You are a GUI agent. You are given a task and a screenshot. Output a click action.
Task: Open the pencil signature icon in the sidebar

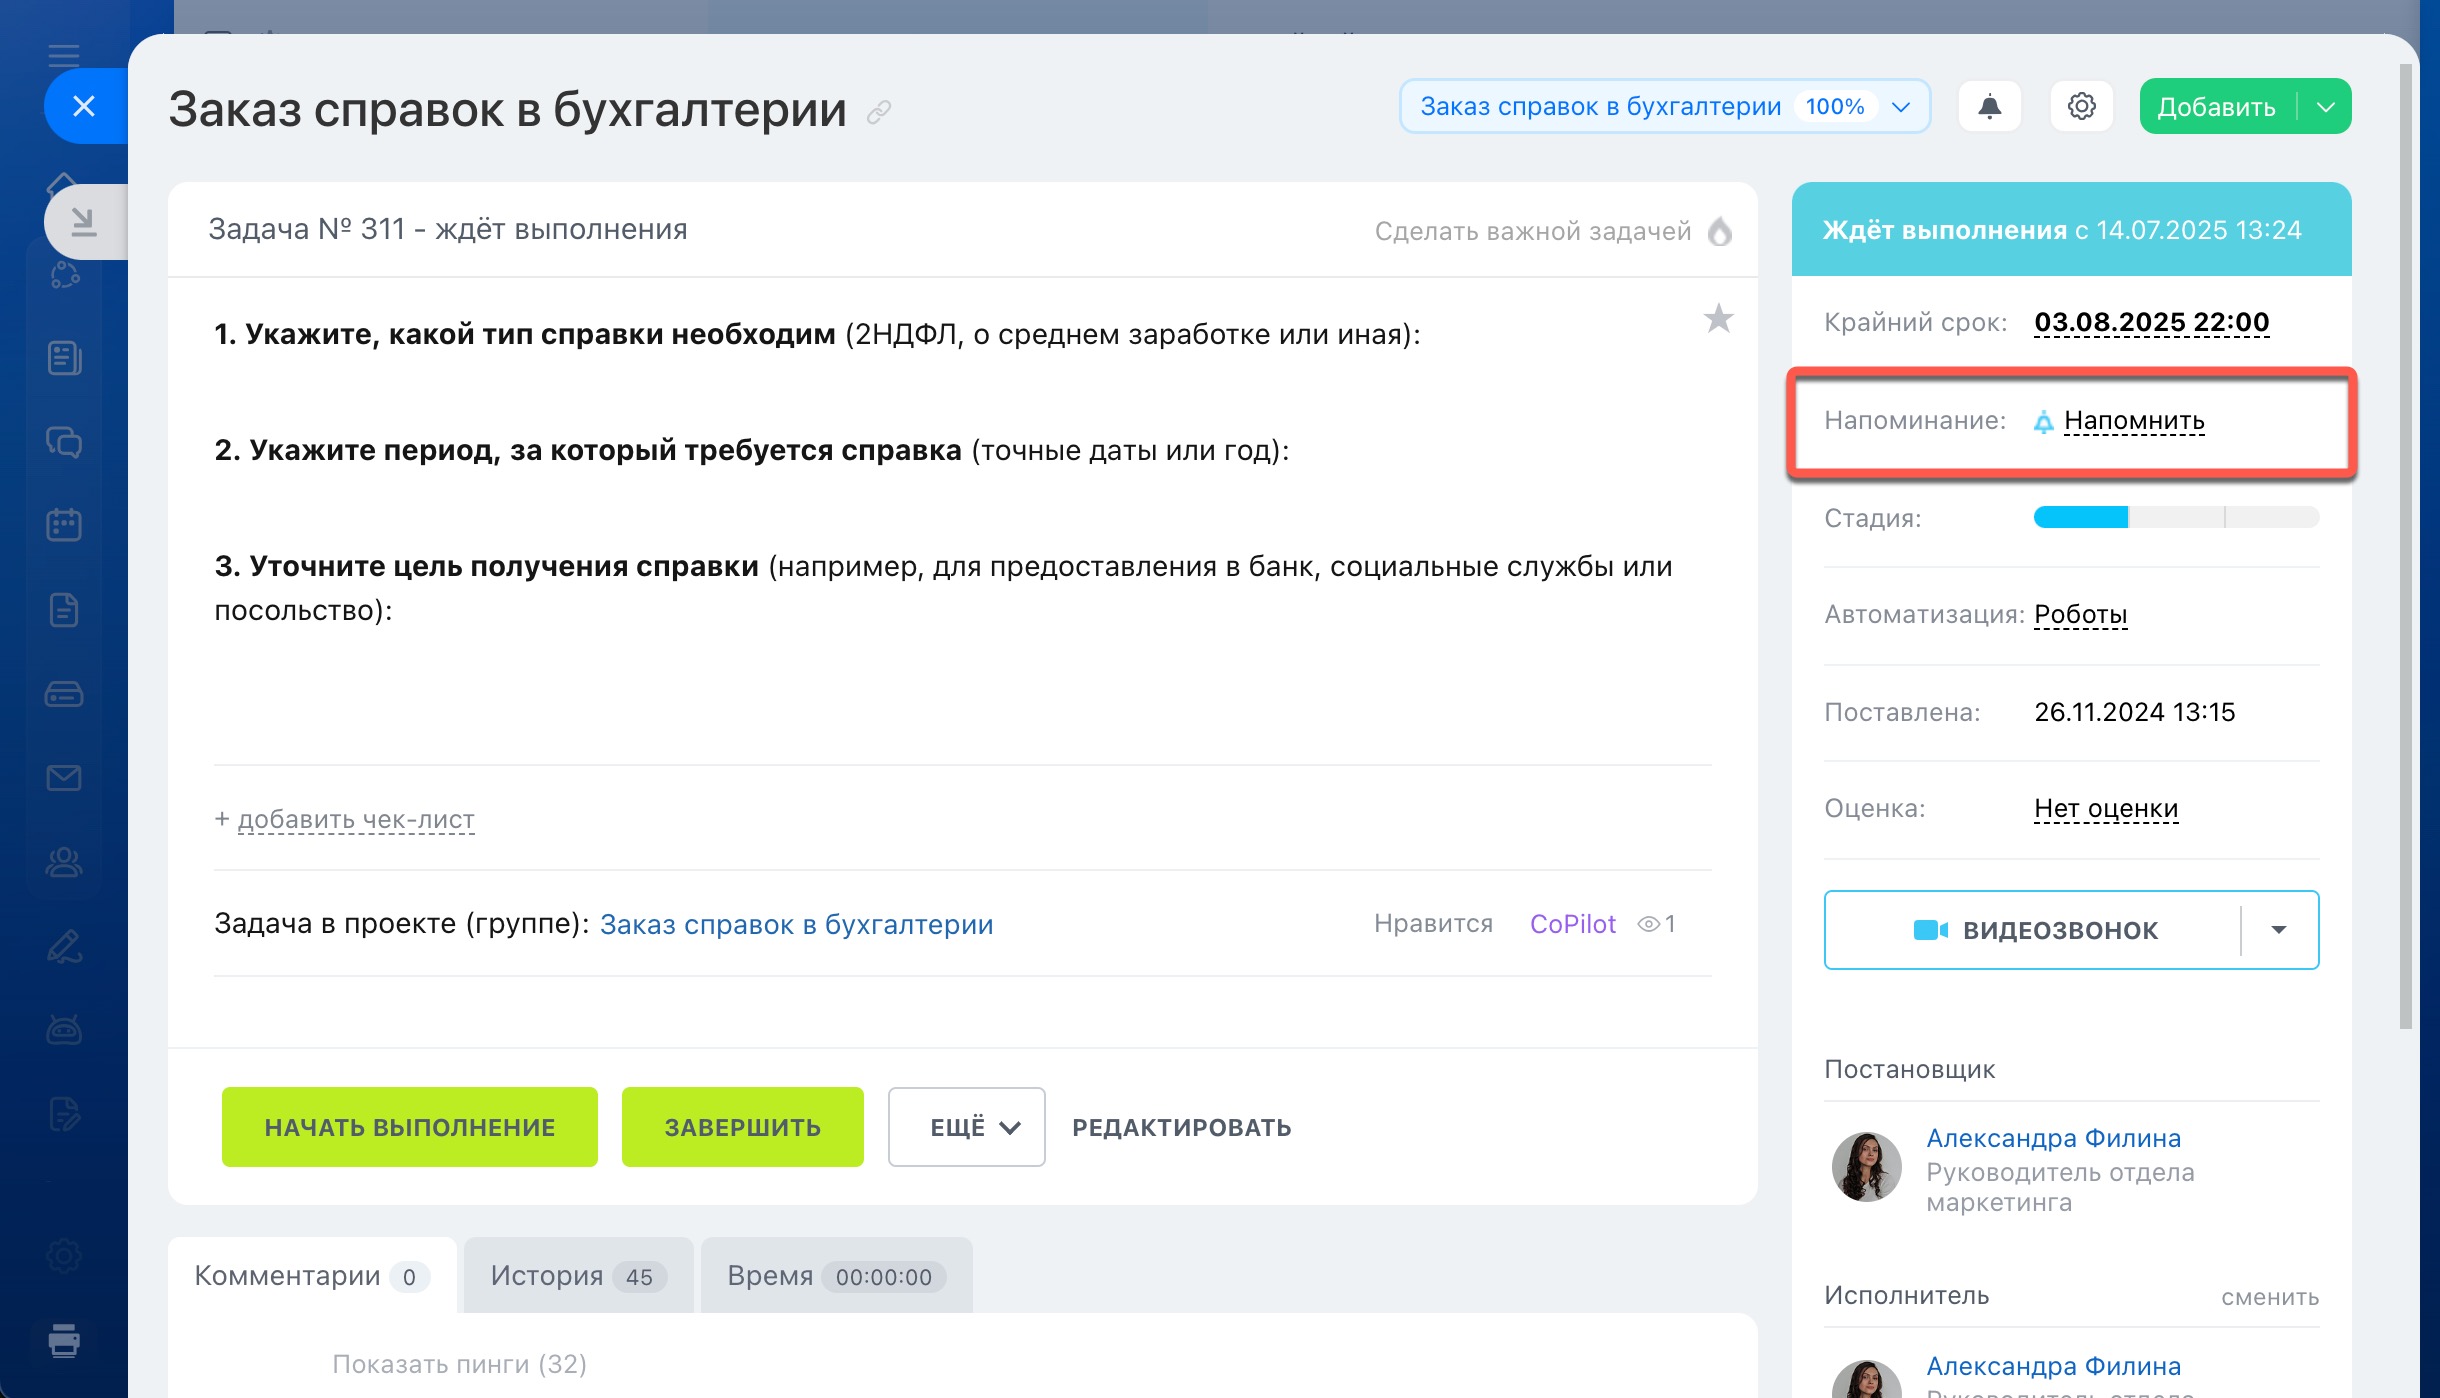(64, 946)
